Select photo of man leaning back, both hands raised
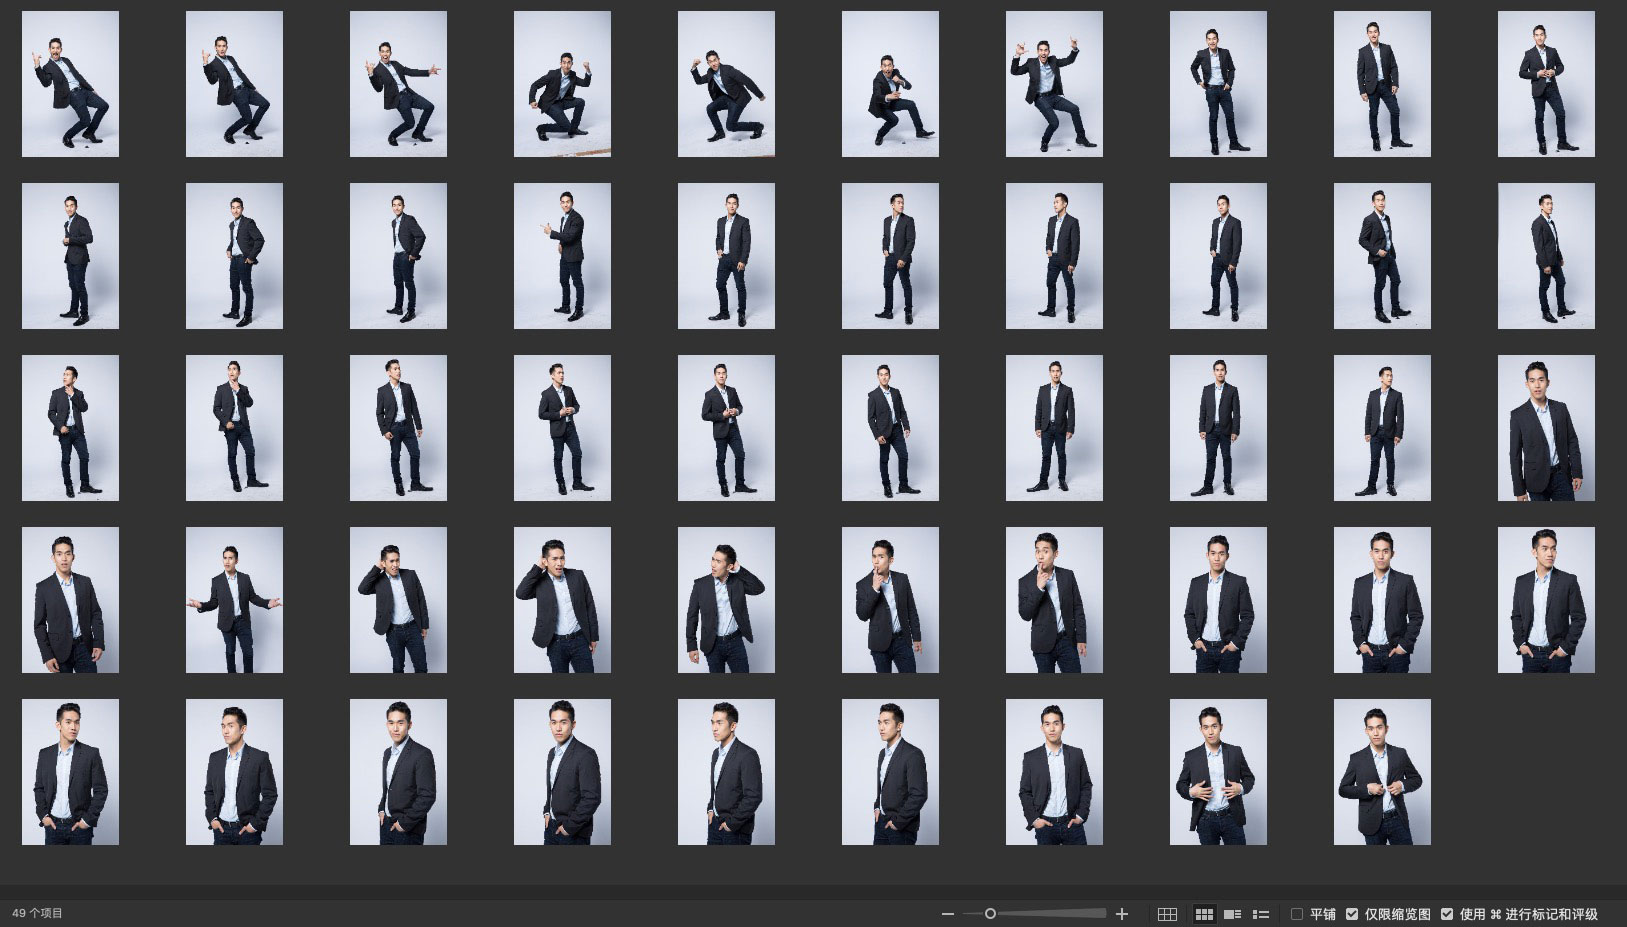1627x927 pixels. pyautogui.click(x=1054, y=84)
